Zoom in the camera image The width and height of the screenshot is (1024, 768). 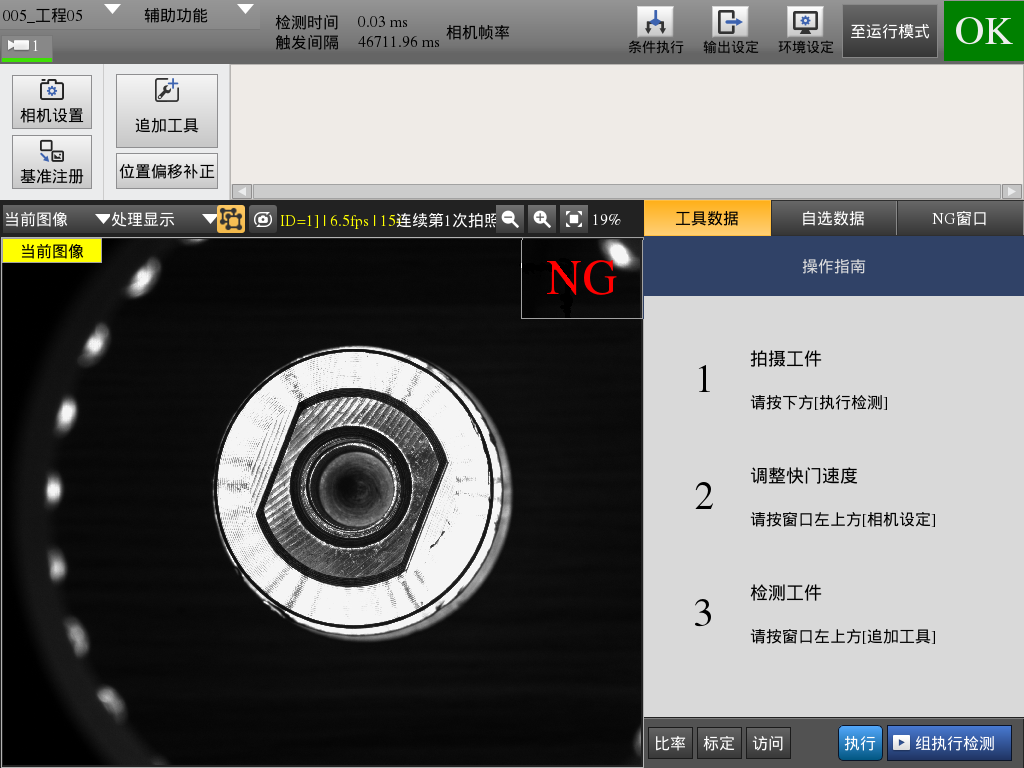tap(542, 219)
